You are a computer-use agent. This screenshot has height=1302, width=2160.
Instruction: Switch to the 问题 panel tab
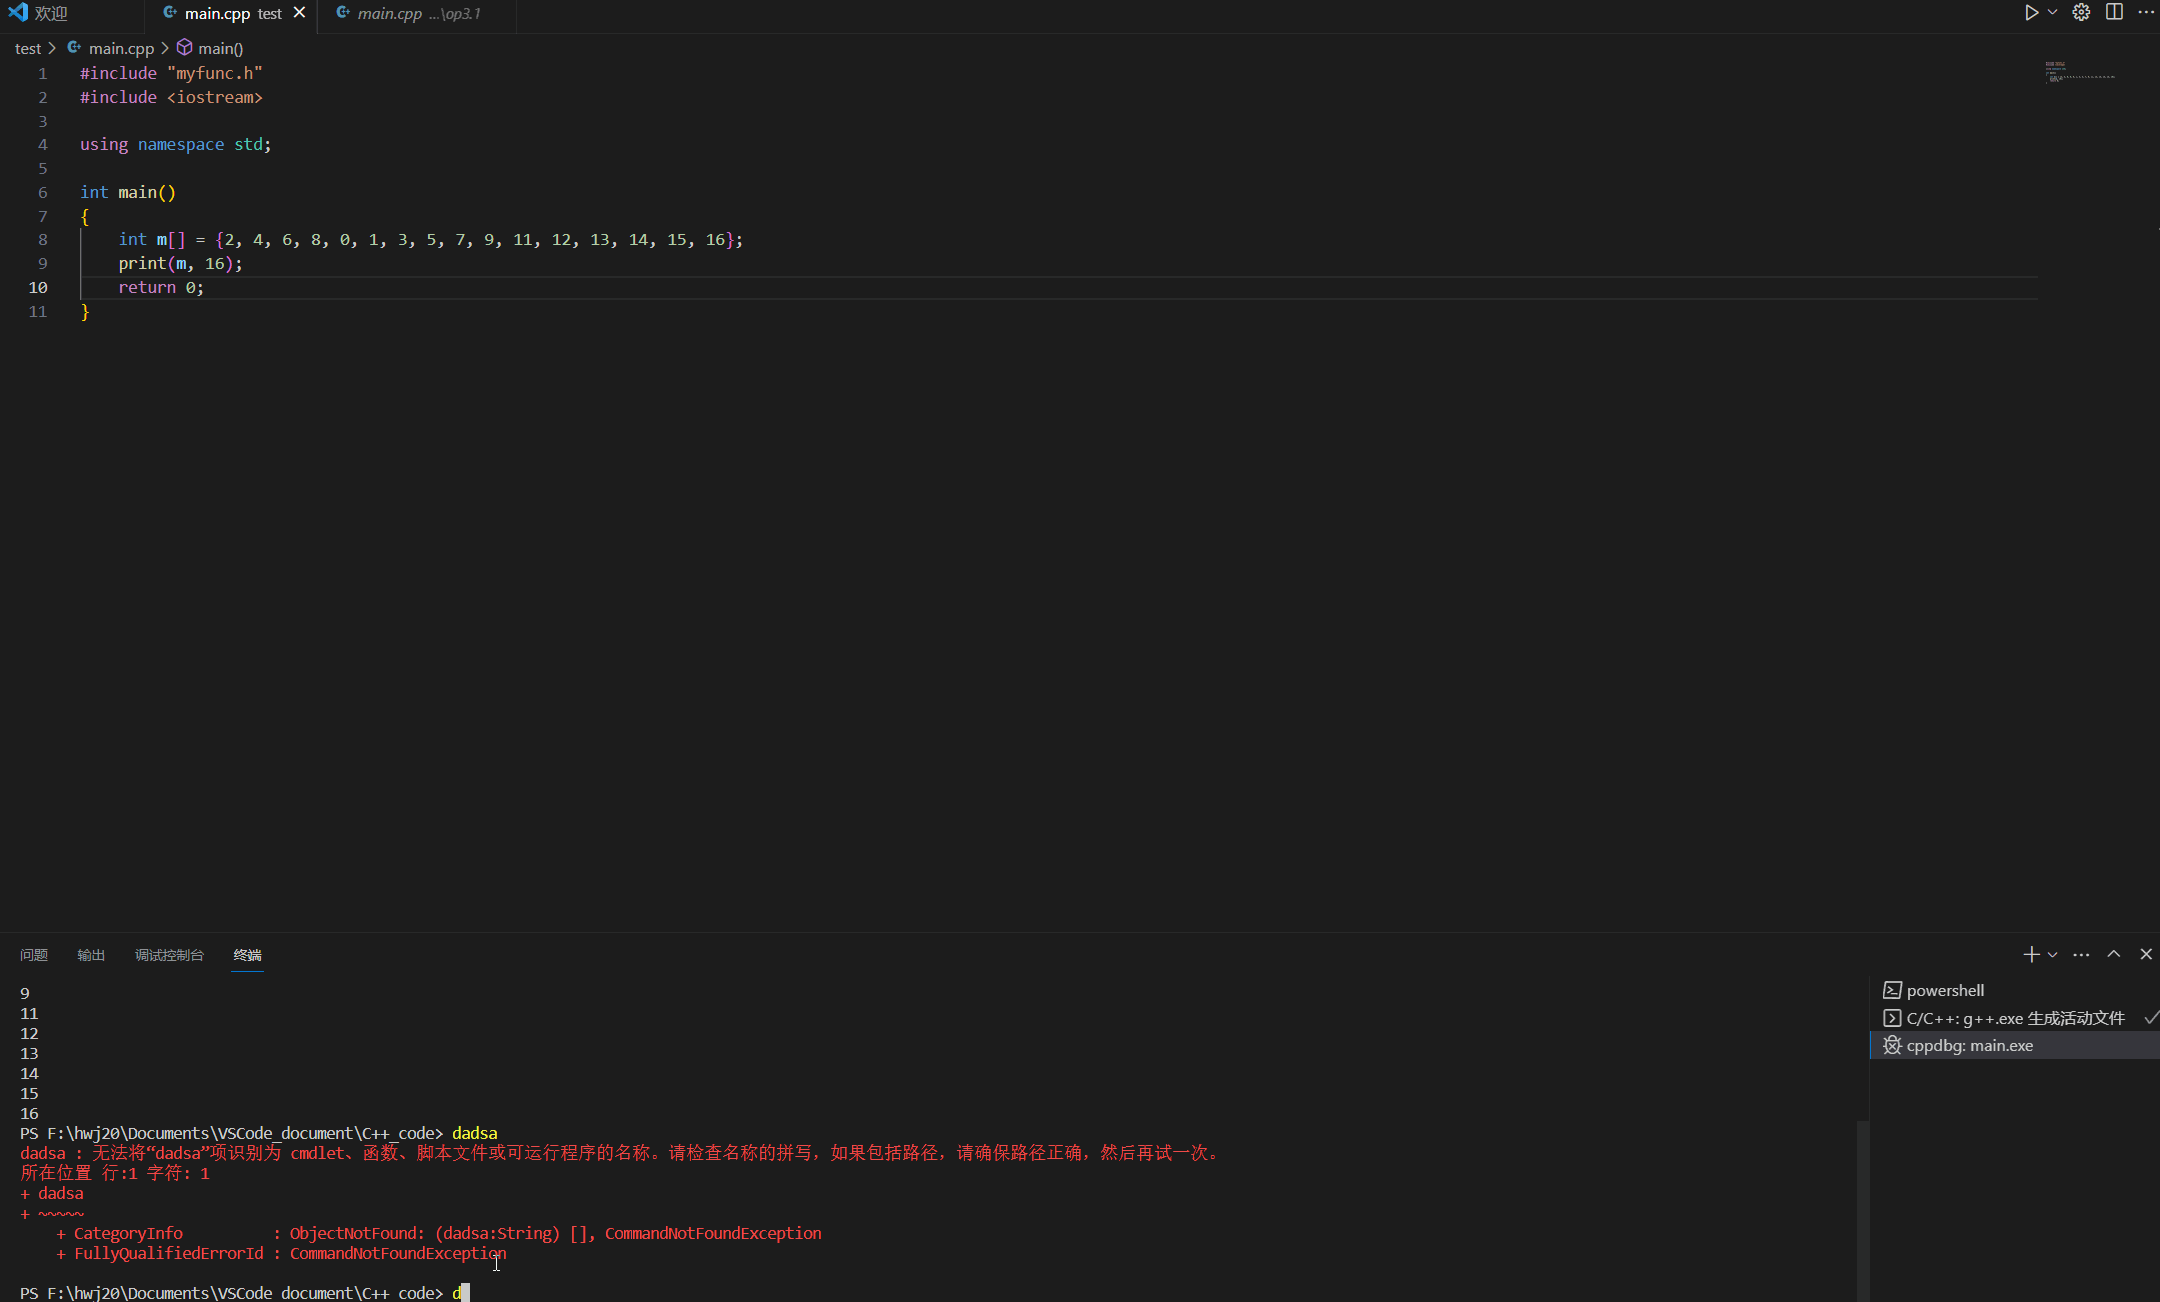[x=34, y=955]
